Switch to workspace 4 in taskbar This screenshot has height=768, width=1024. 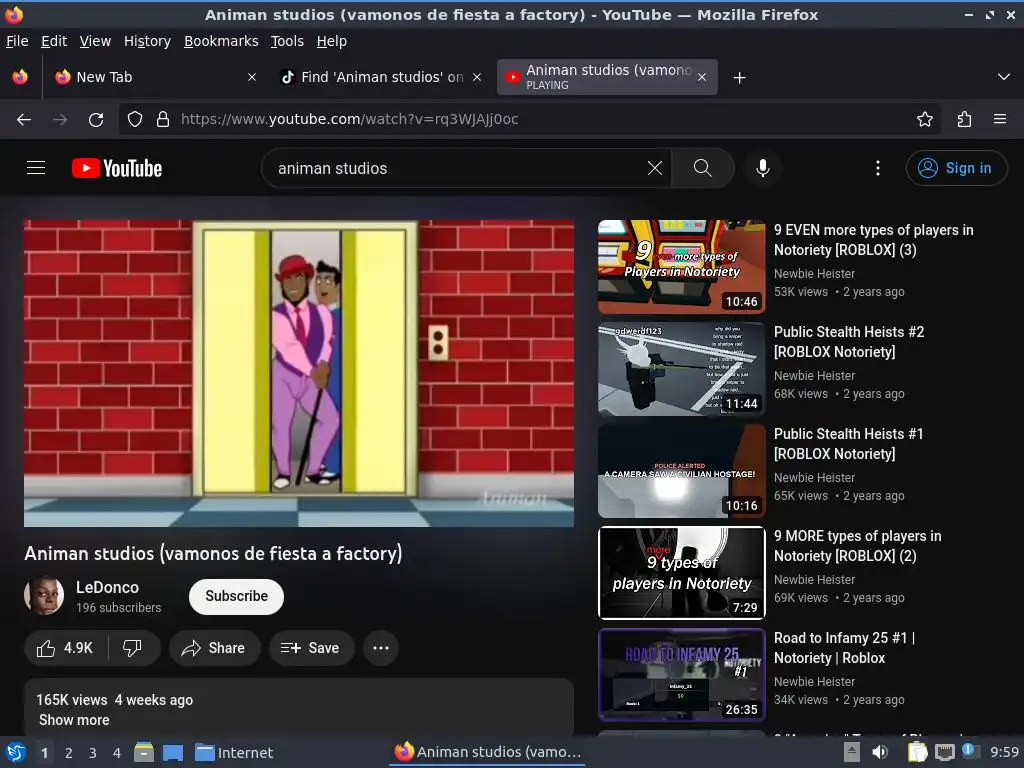click(117, 753)
